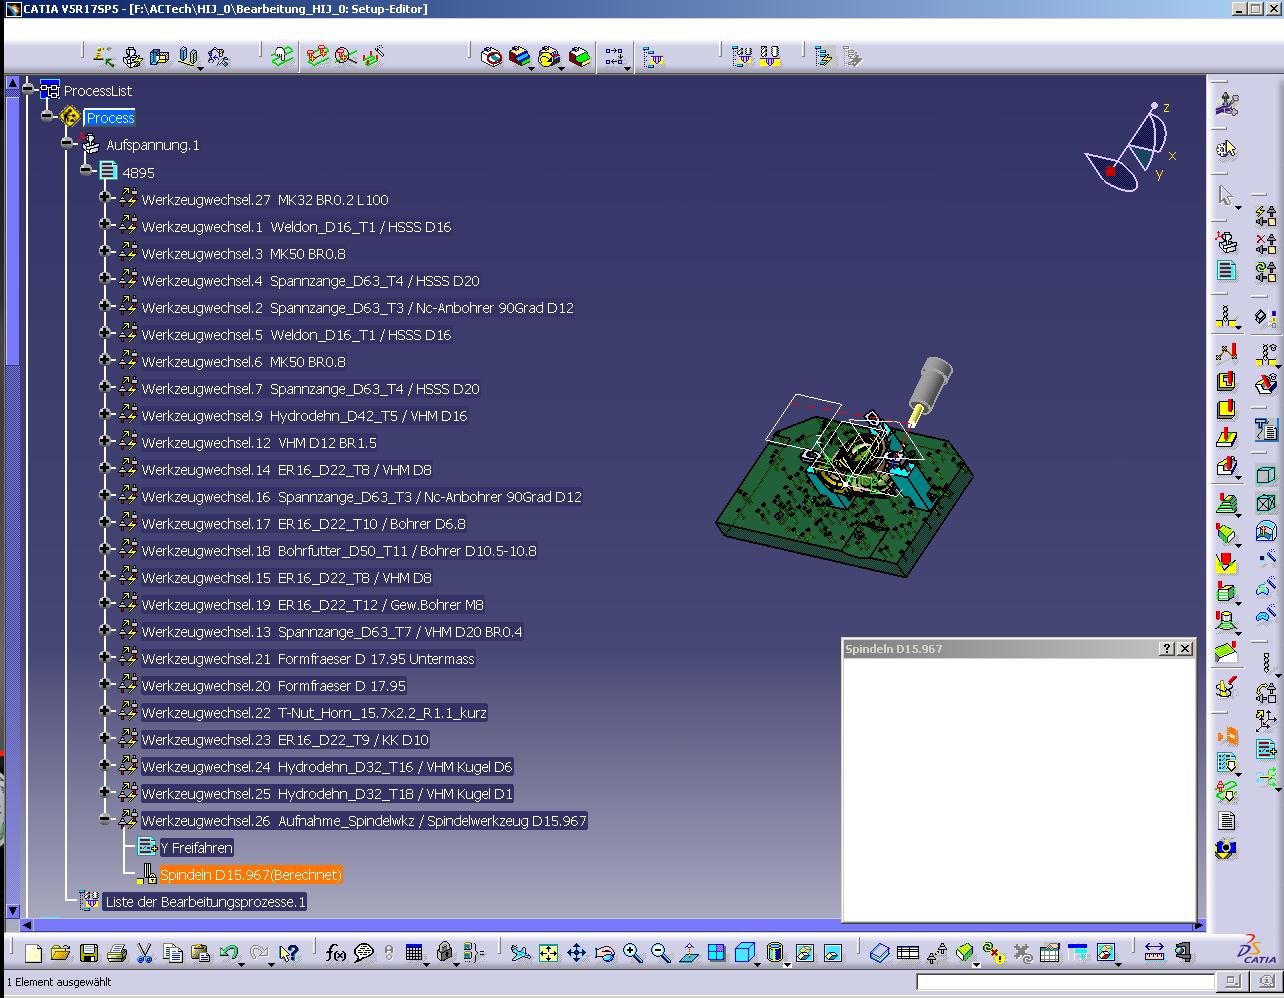Select Werkzeugwechsel.18 Bohrfutter_D50_T11 row
Image resolution: width=1284 pixels, height=998 pixels.
pyautogui.click(x=339, y=551)
